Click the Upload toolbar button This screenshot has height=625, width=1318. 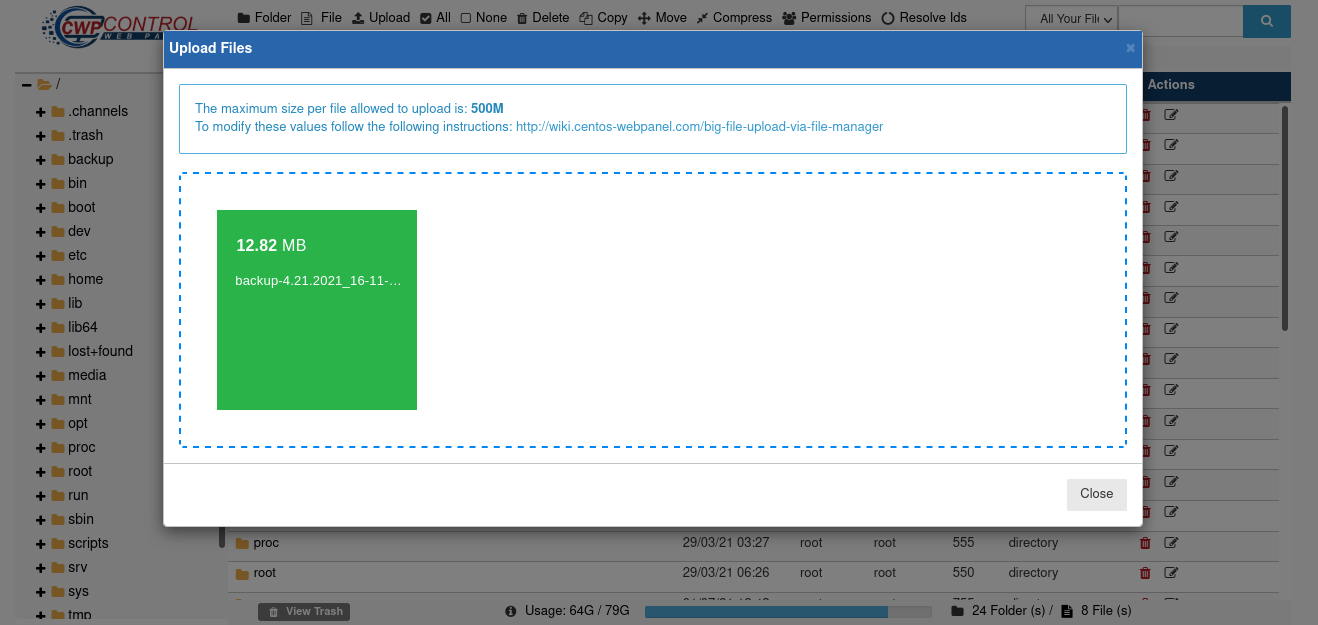[x=381, y=18]
